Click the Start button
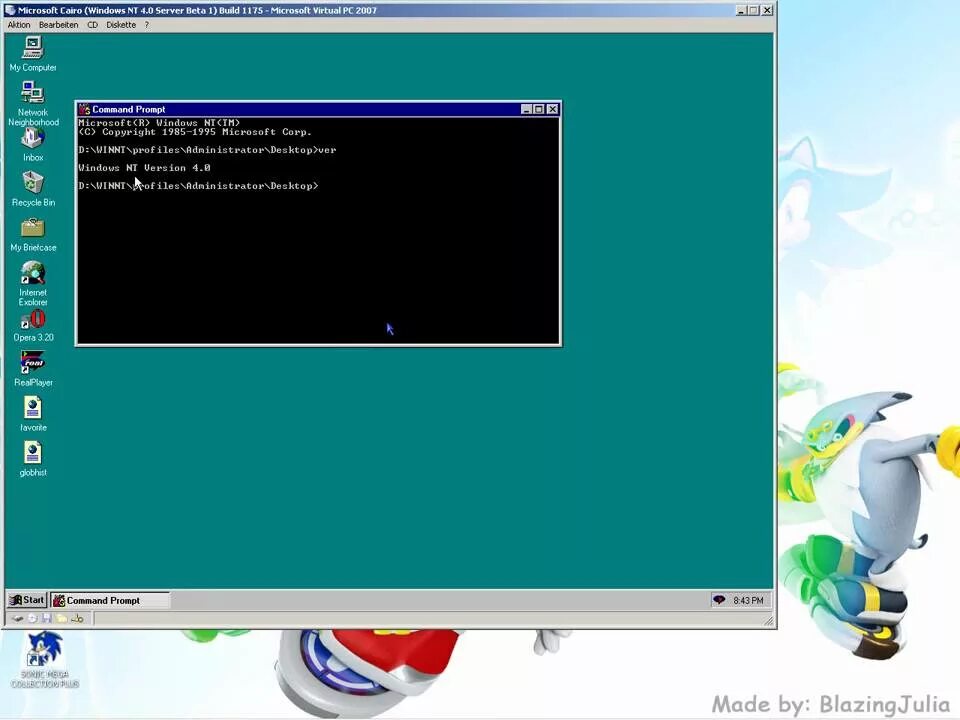 (x=27, y=600)
